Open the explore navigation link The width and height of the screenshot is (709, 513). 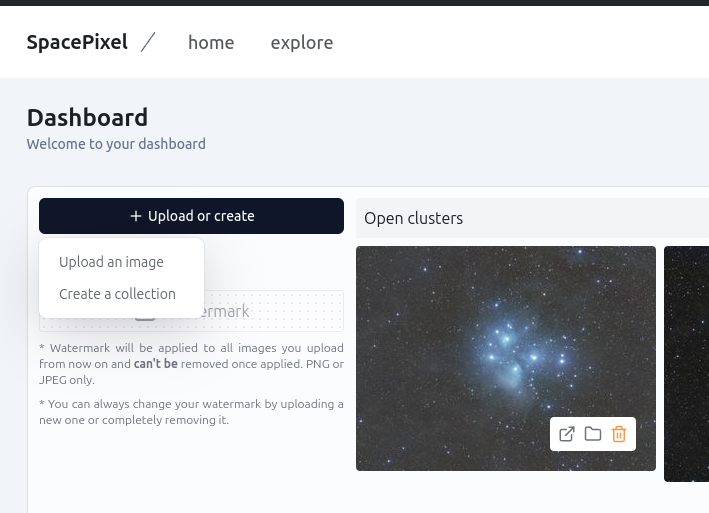pyautogui.click(x=302, y=42)
